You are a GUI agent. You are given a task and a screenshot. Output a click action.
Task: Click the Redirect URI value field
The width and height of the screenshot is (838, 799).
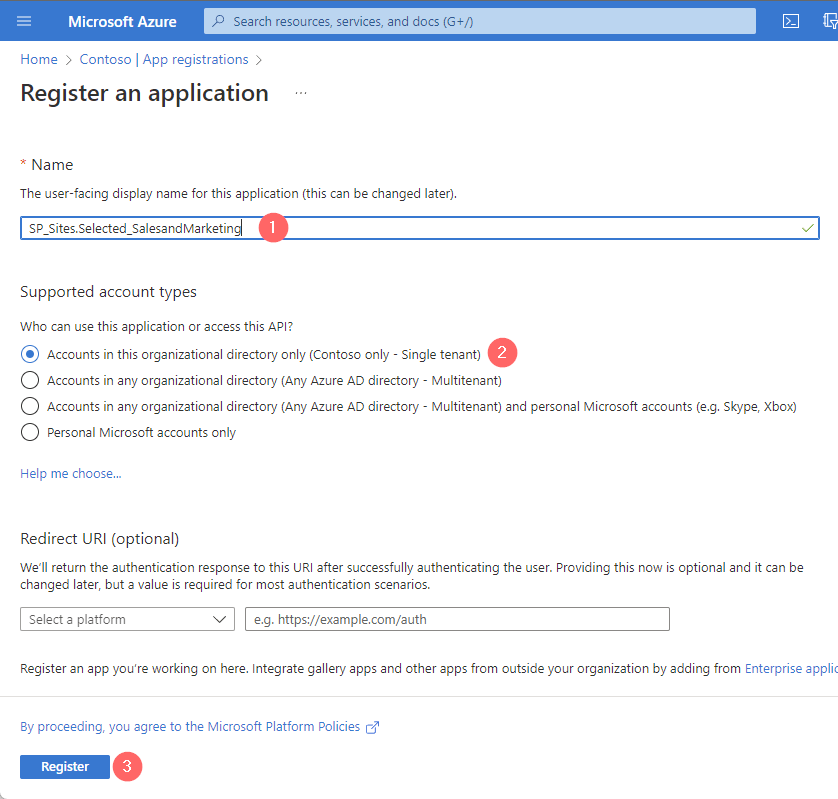click(457, 619)
